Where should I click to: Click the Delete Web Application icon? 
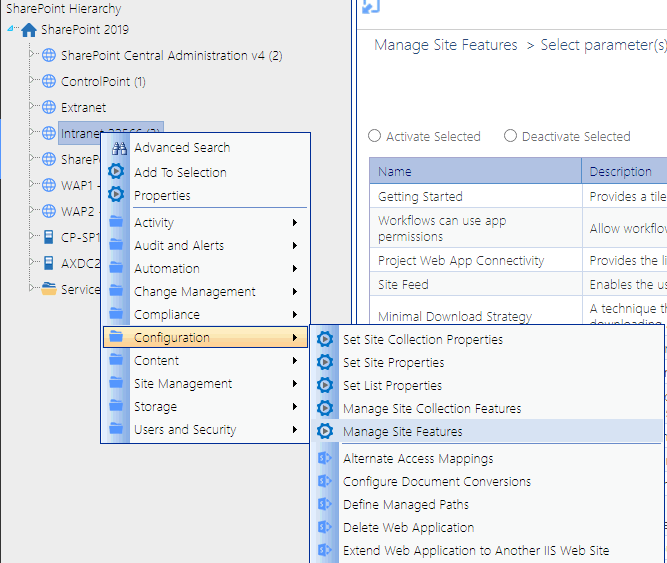pyautogui.click(x=325, y=528)
